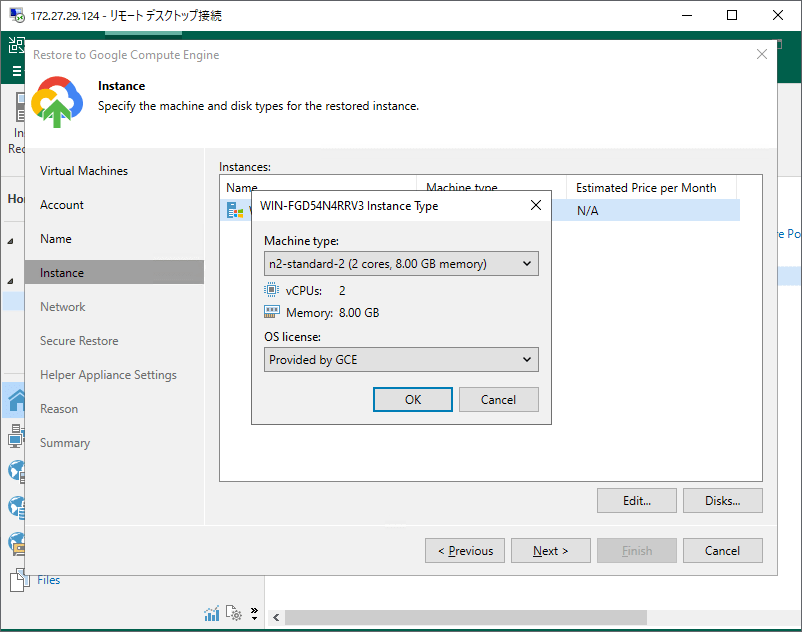This screenshot has width=802, height=632.
Task: Click the Files link in Veeam sidebar
Action: 49,580
